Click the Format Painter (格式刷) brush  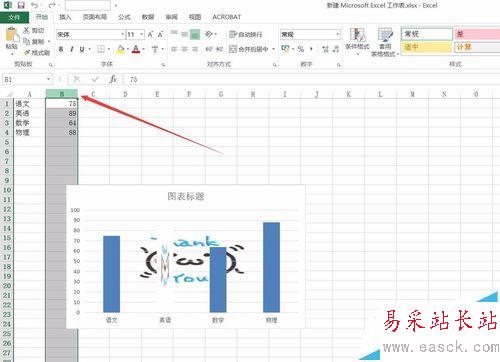click(x=27, y=52)
